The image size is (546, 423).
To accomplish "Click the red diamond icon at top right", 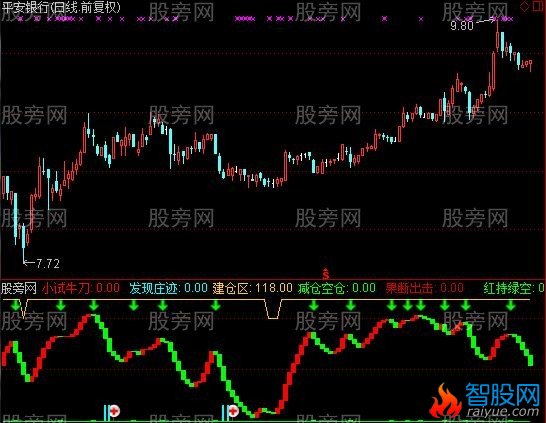I will coord(524,6).
